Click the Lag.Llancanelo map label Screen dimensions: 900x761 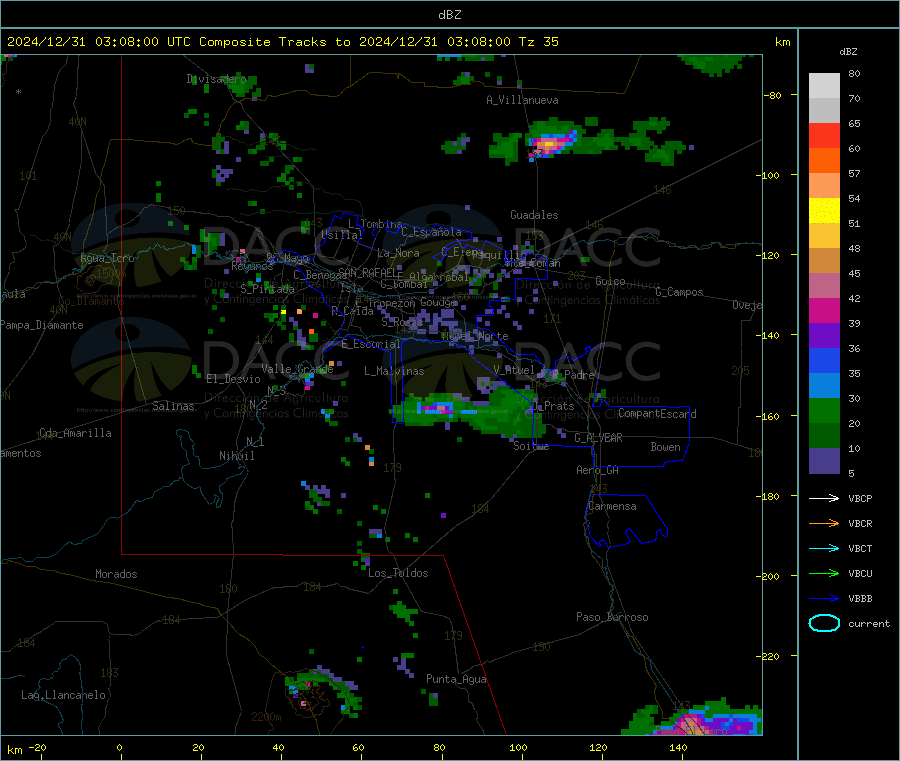[x=63, y=695]
